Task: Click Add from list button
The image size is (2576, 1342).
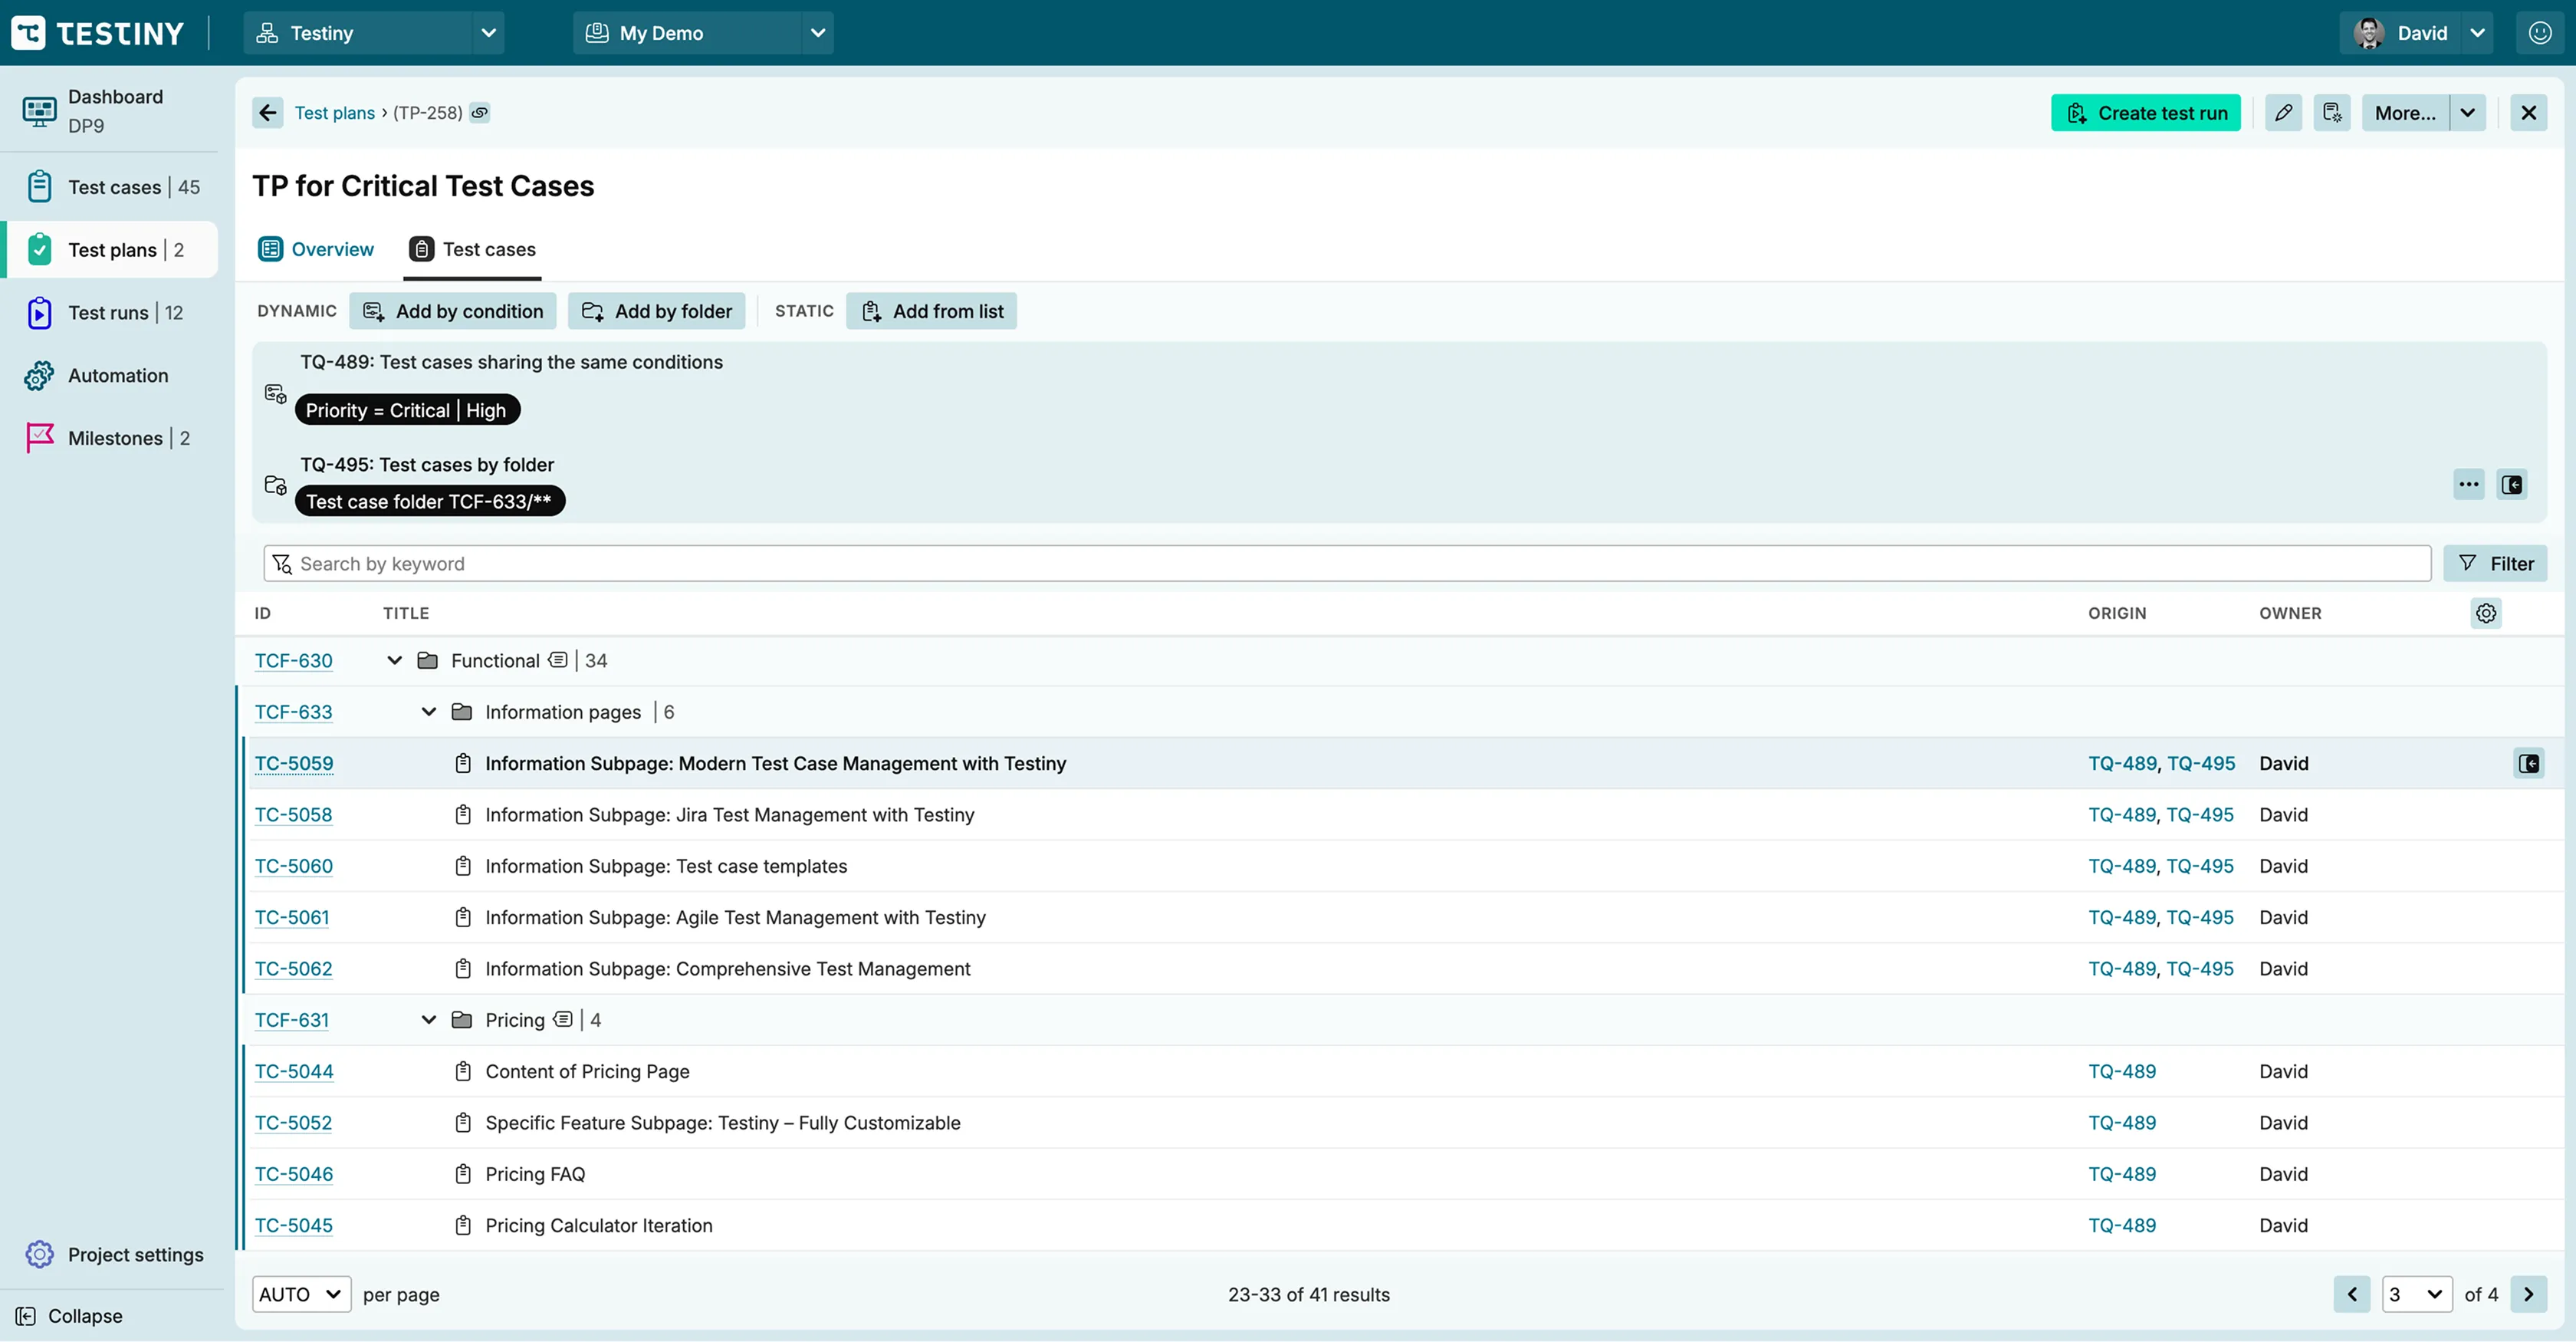Action: (x=931, y=311)
